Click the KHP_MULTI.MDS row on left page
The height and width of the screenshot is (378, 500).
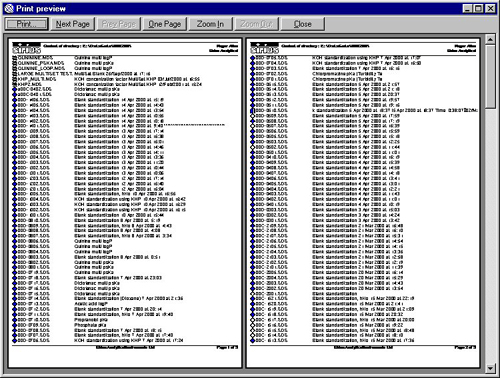coord(106,79)
